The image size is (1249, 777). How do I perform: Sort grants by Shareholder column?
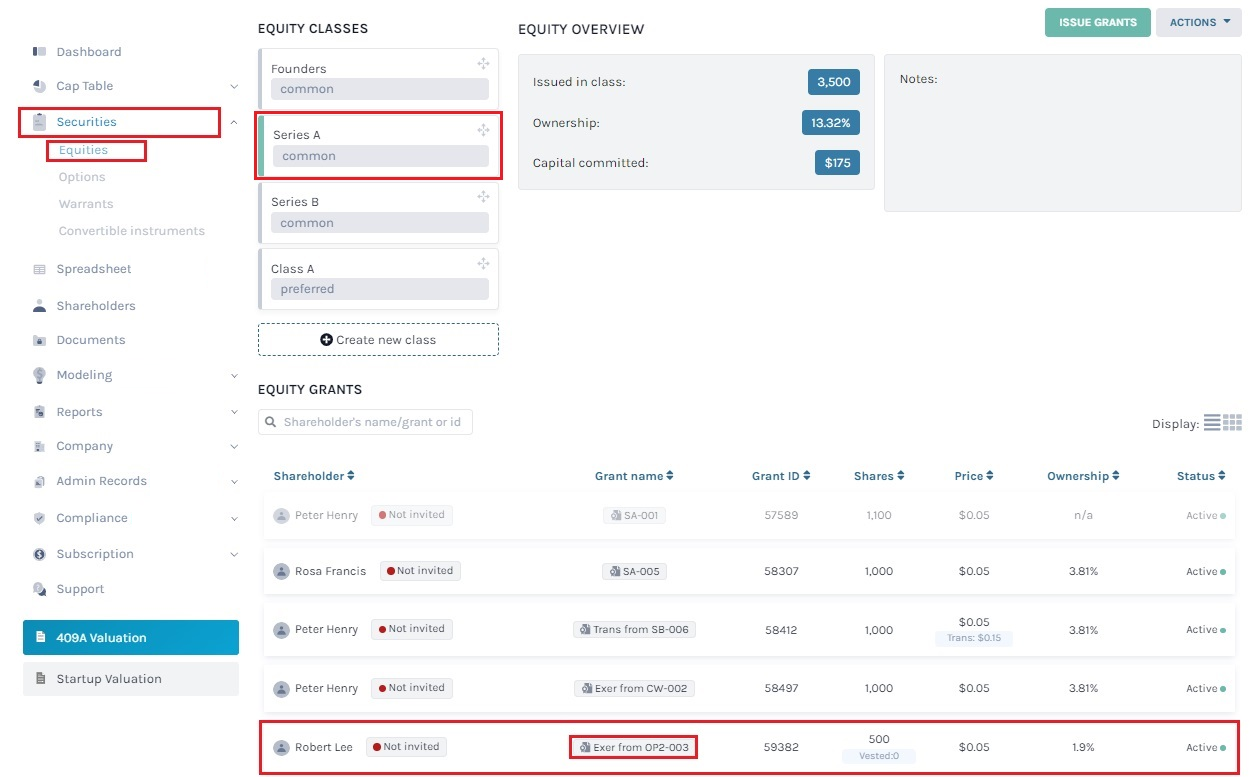click(314, 476)
